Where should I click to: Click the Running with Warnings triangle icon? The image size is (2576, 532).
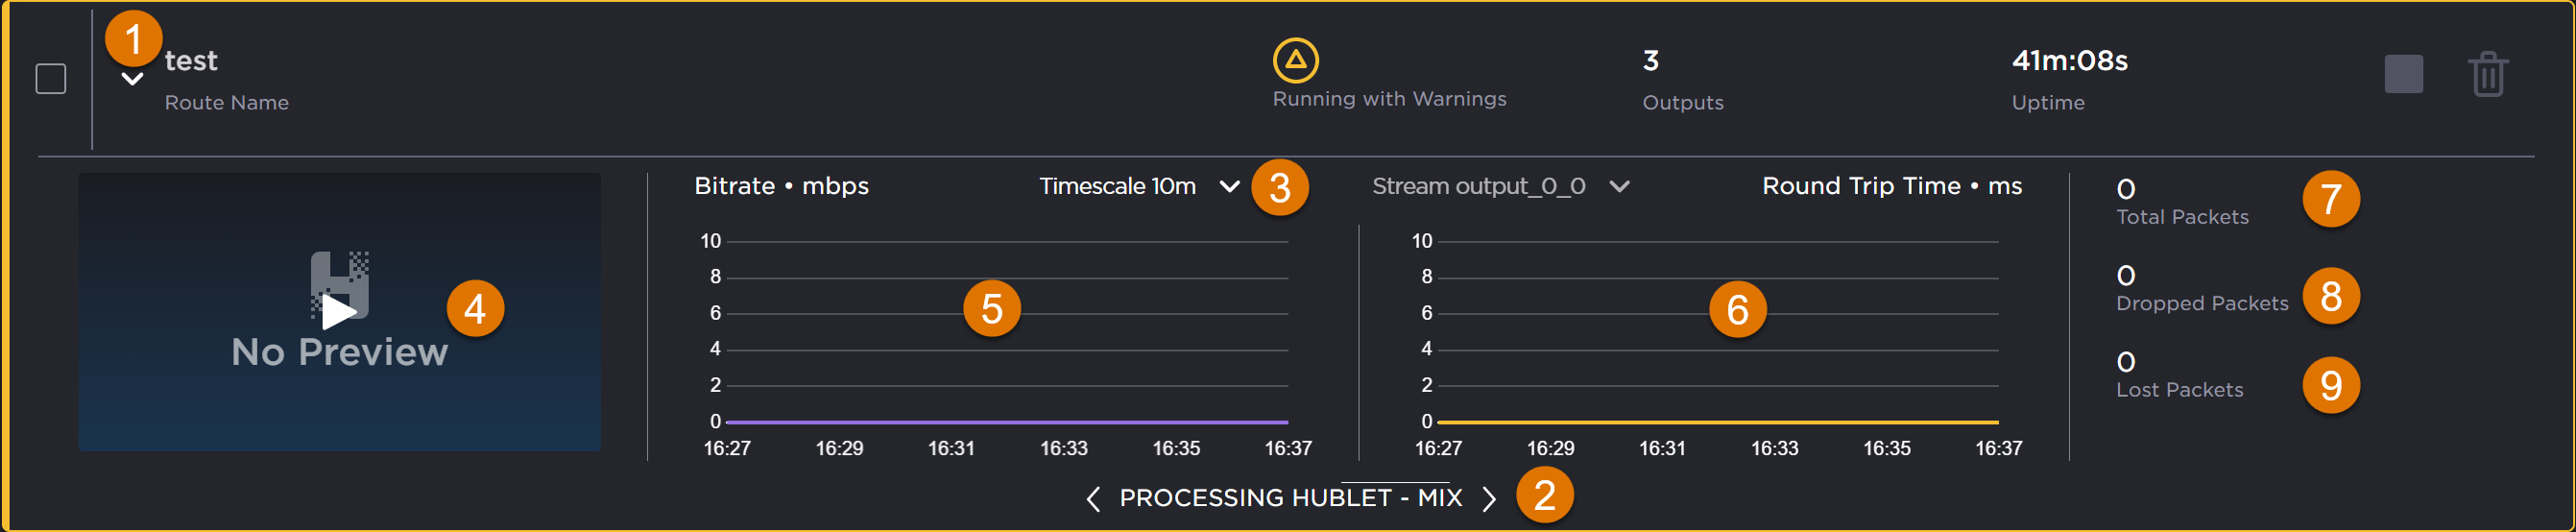1295,60
